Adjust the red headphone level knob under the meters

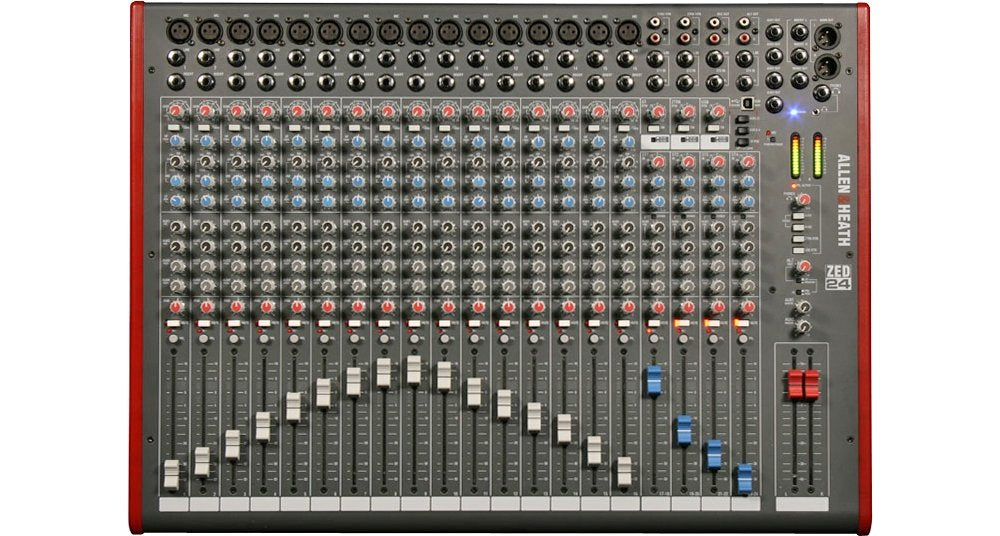(804, 200)
